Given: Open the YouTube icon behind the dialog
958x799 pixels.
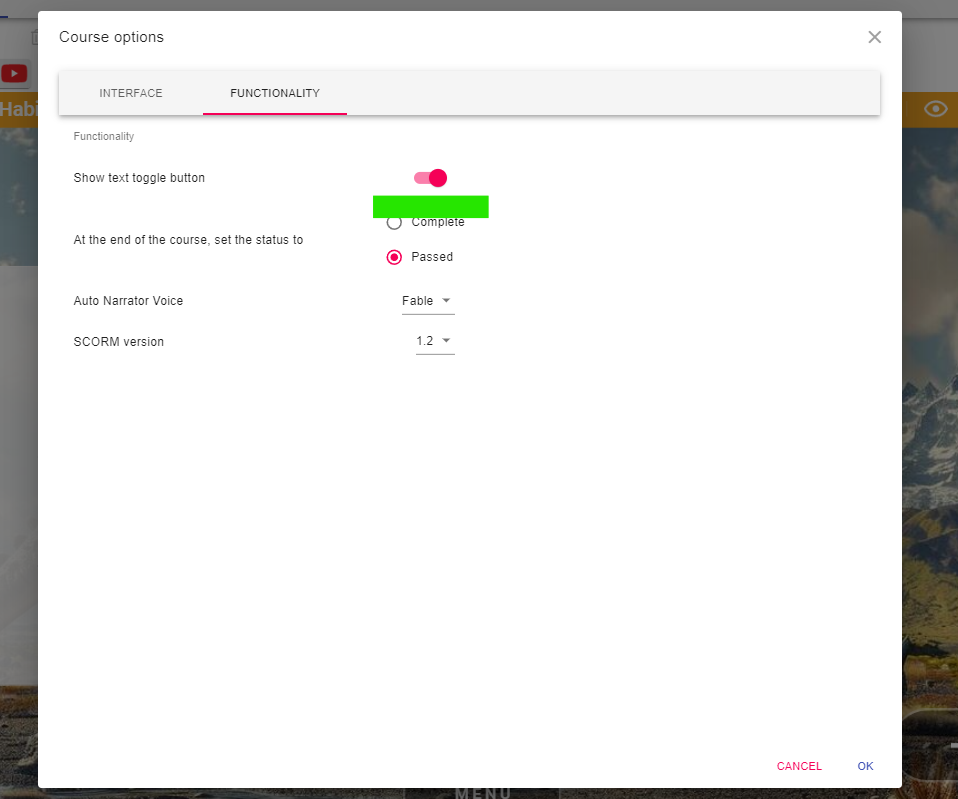Looking at the screenshot, I should click(x=14, y=74).
